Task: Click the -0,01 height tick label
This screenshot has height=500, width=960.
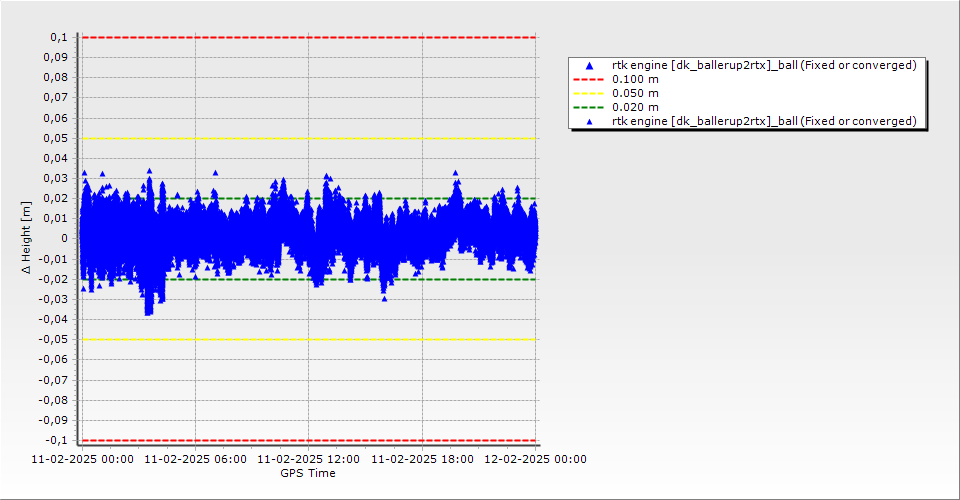Action: (x=53, y=259)
